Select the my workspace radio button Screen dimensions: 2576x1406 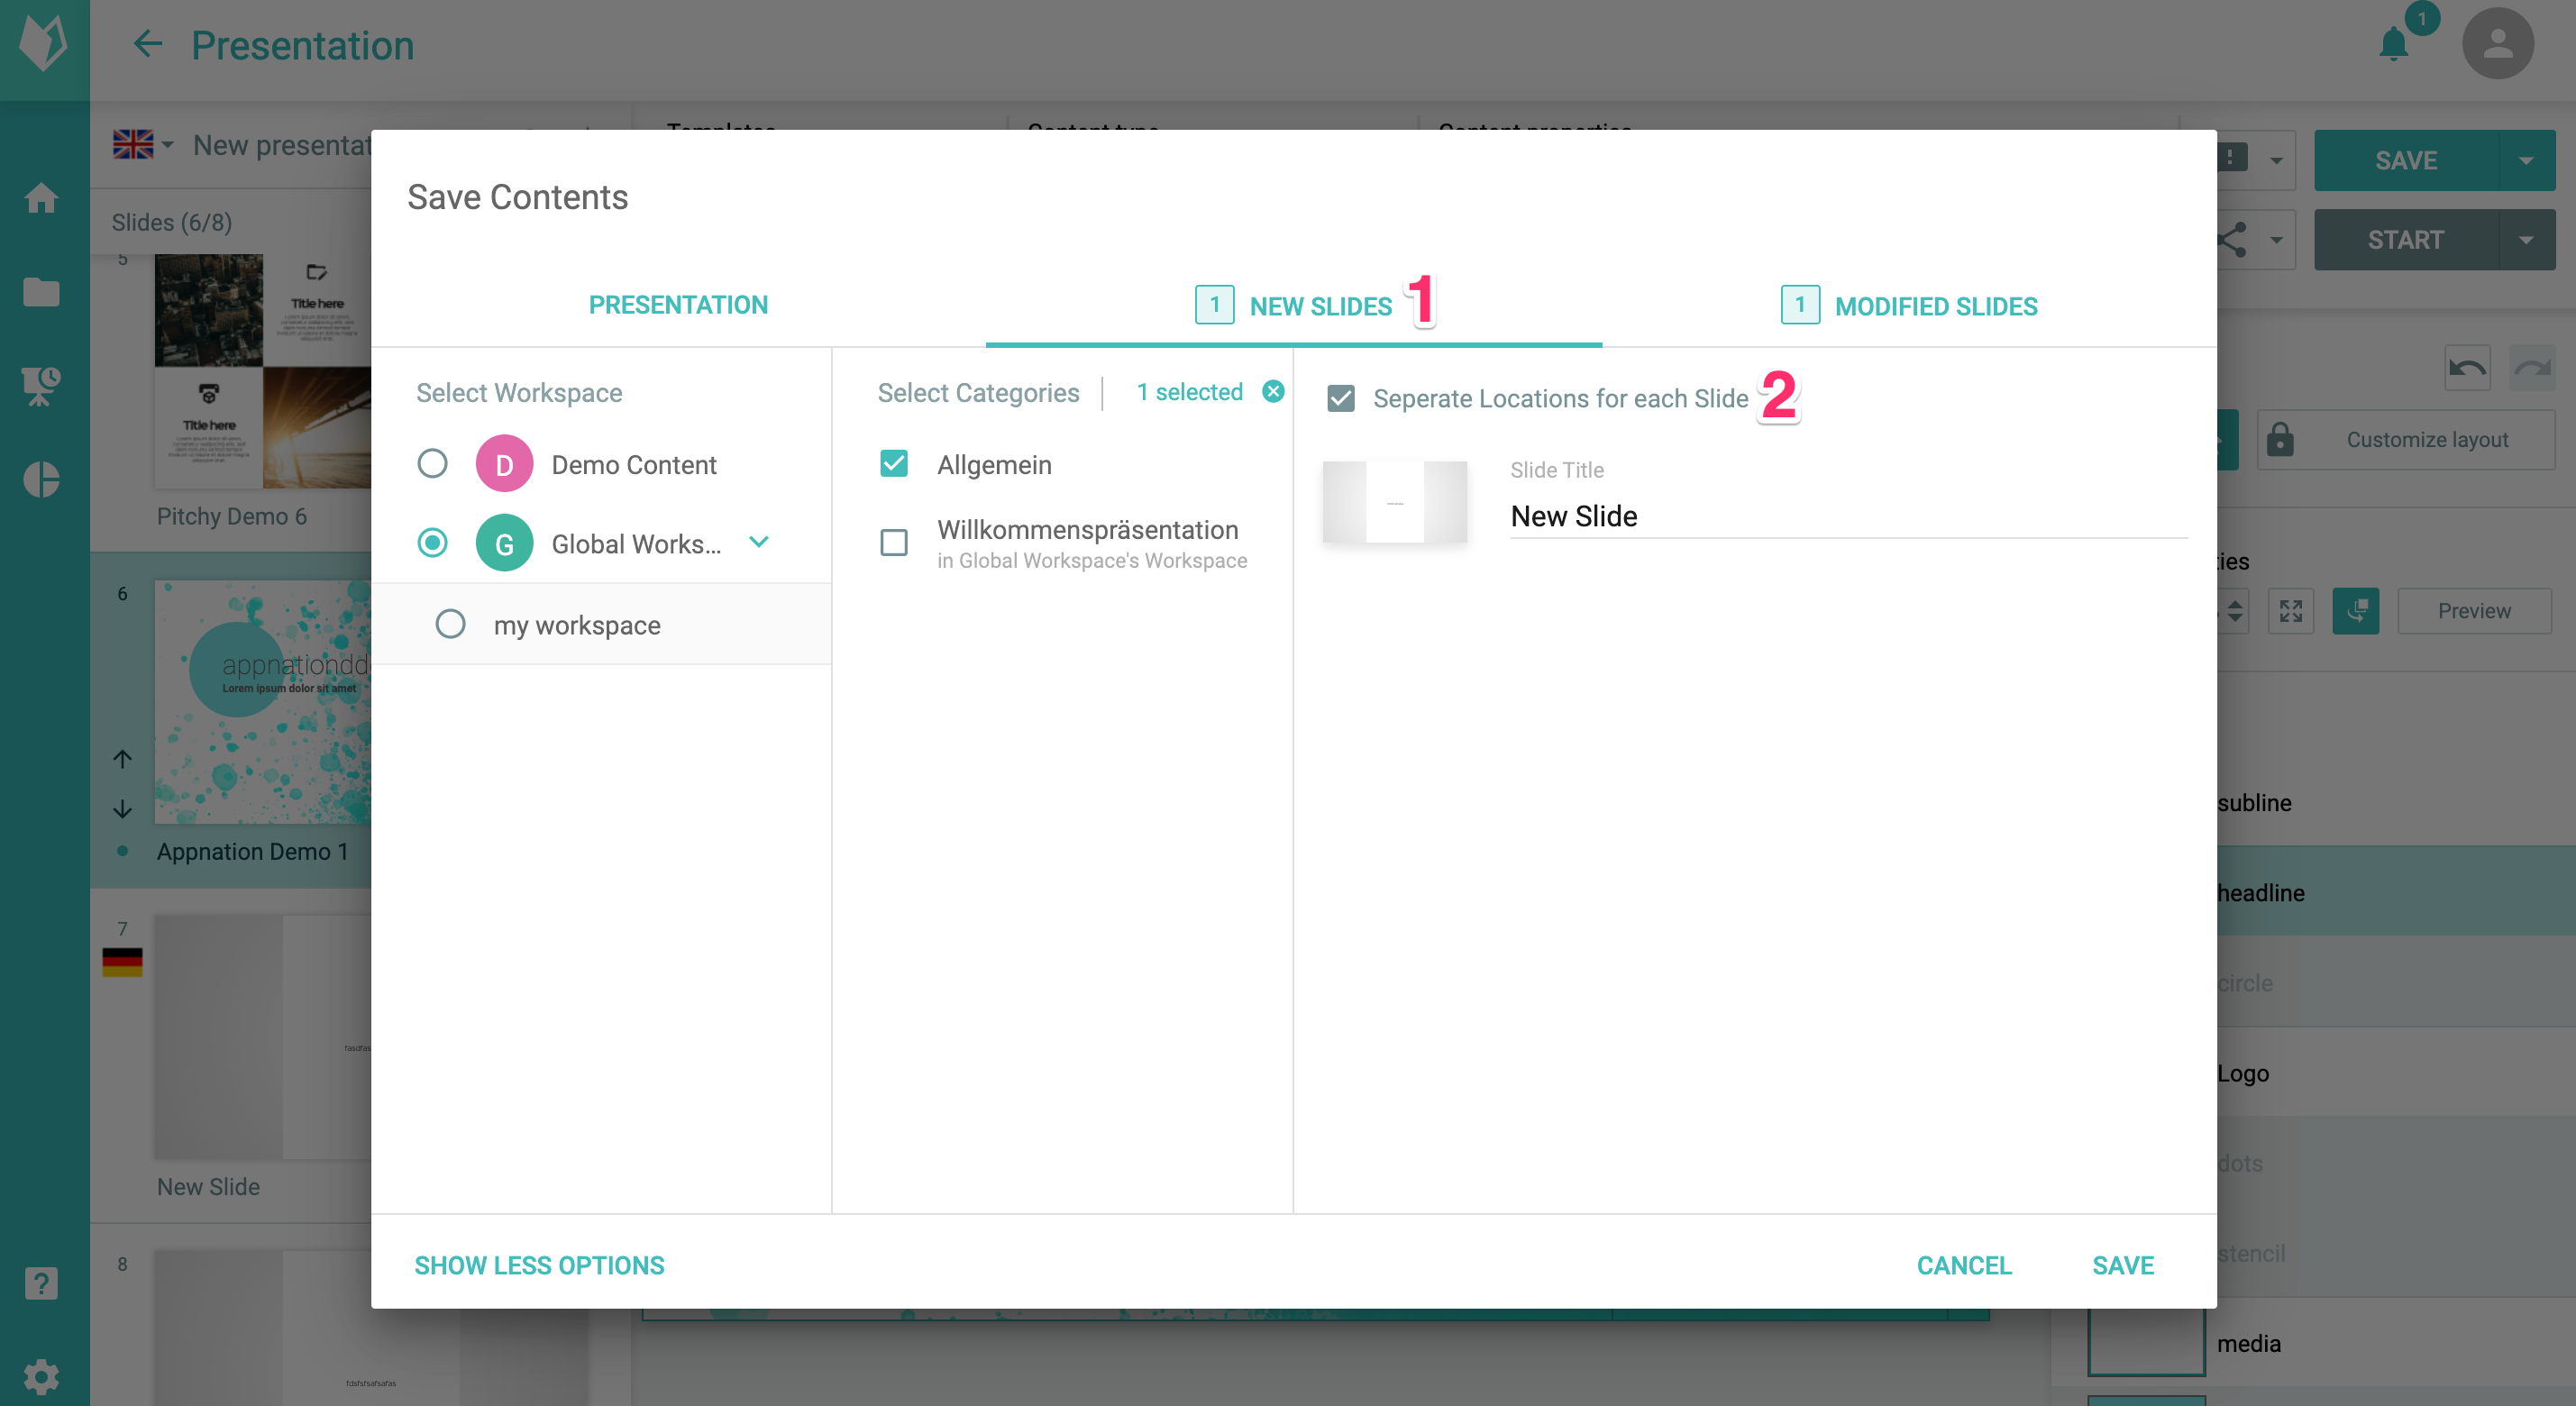coord(450,624)
